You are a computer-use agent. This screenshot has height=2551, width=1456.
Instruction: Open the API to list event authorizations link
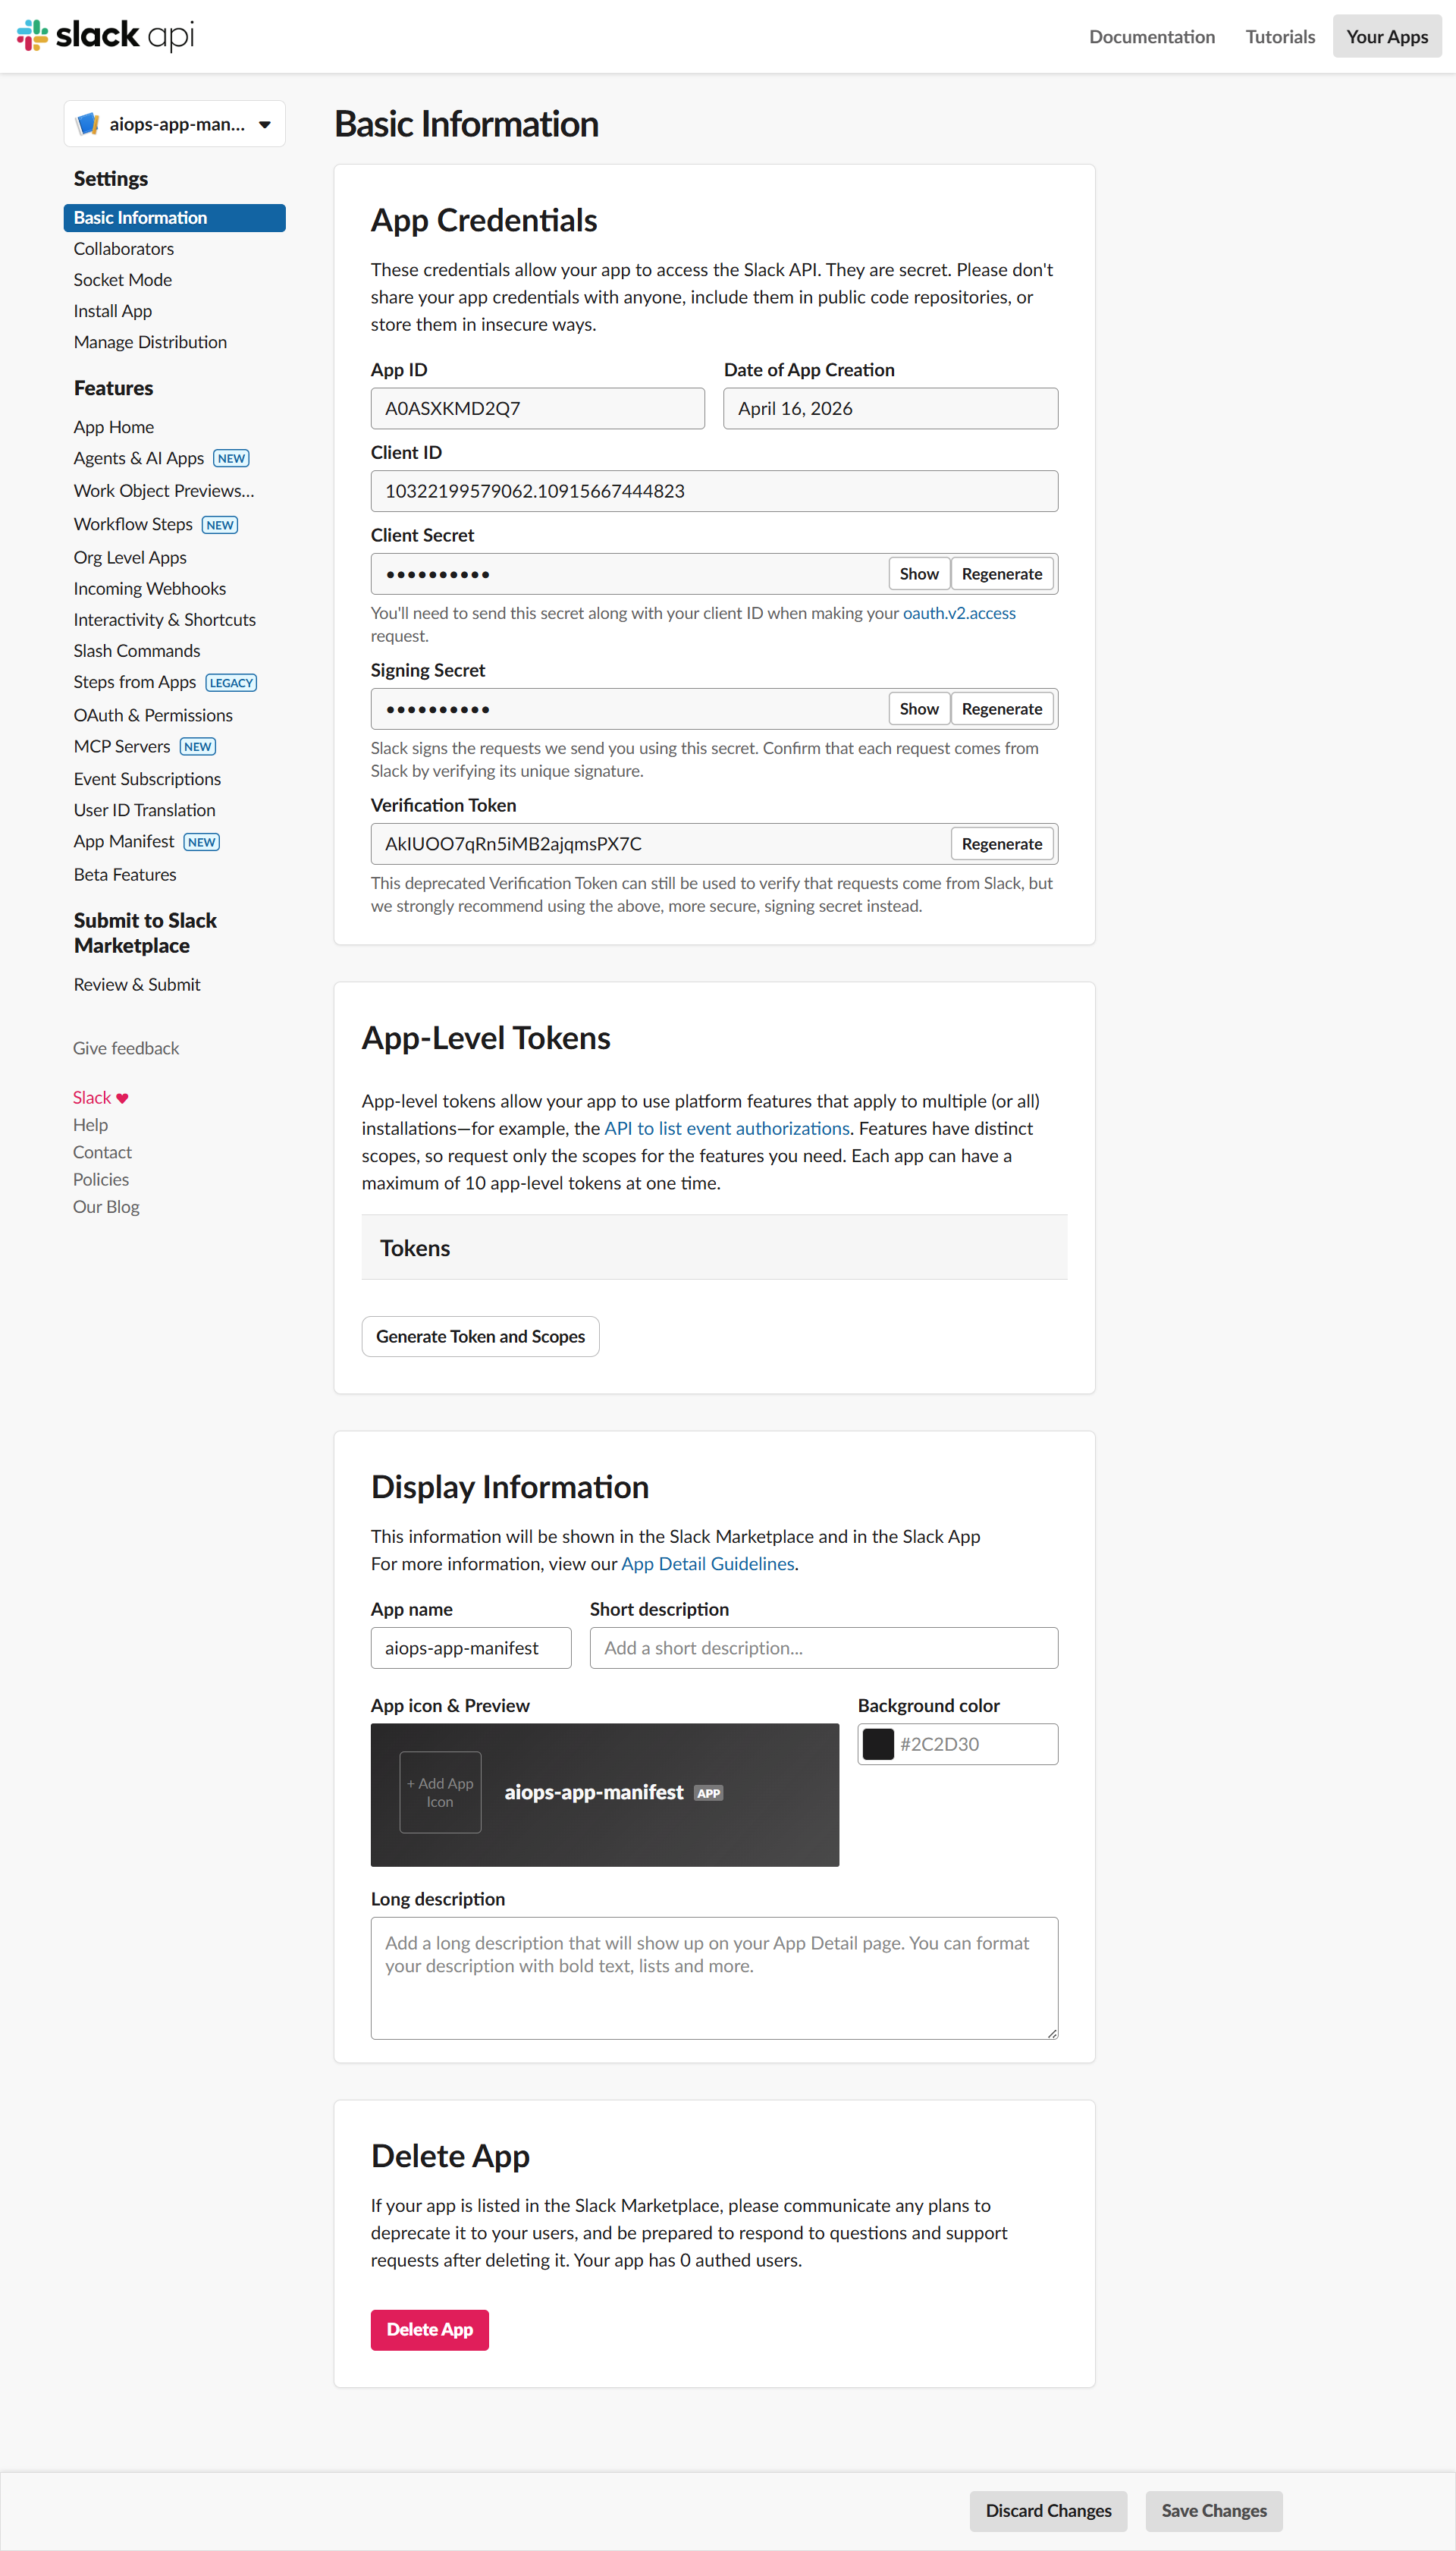point(727,1129)
